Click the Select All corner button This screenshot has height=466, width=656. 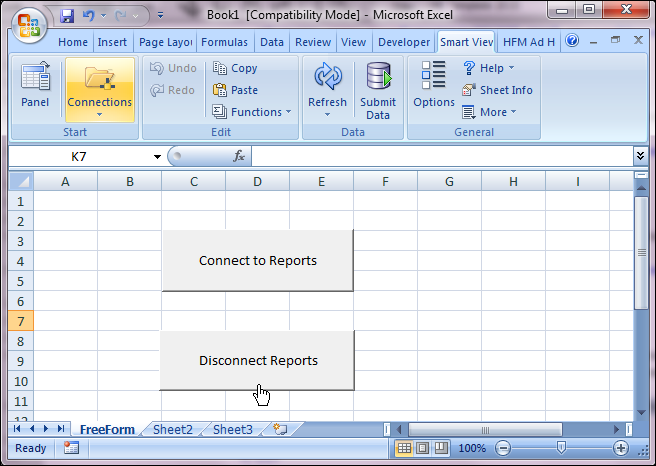click(21, 181)
